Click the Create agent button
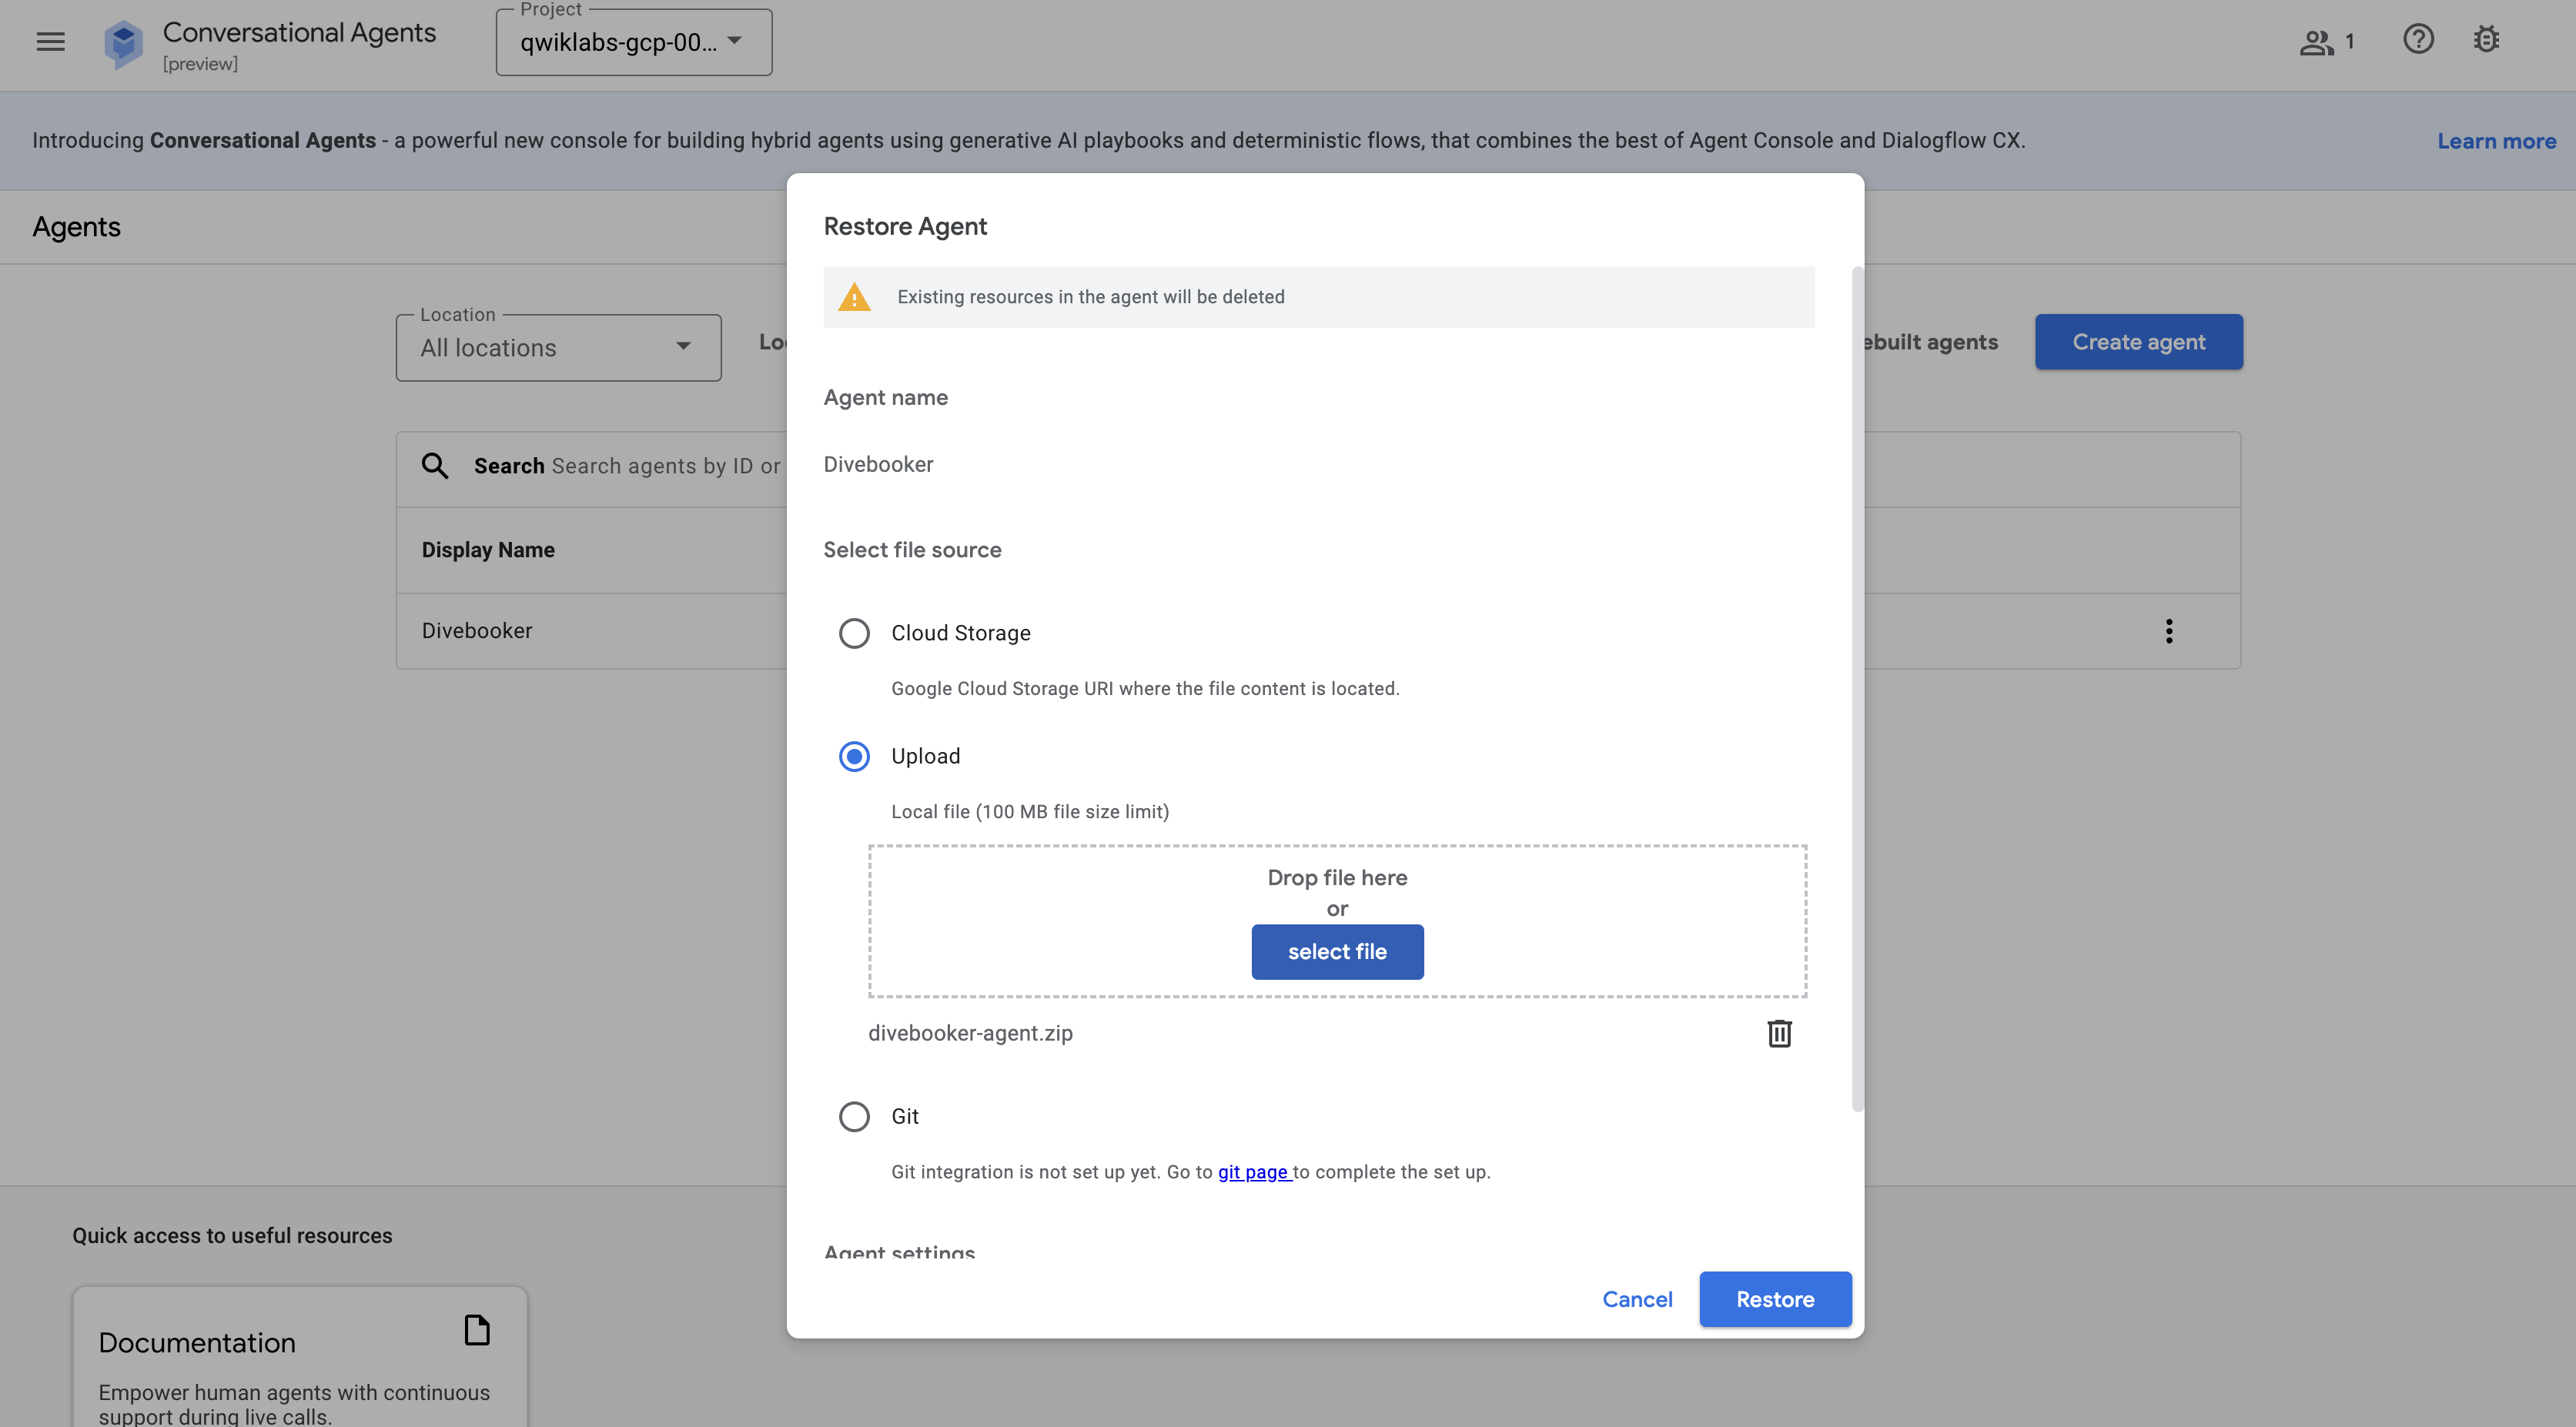 click(2138, 342)
